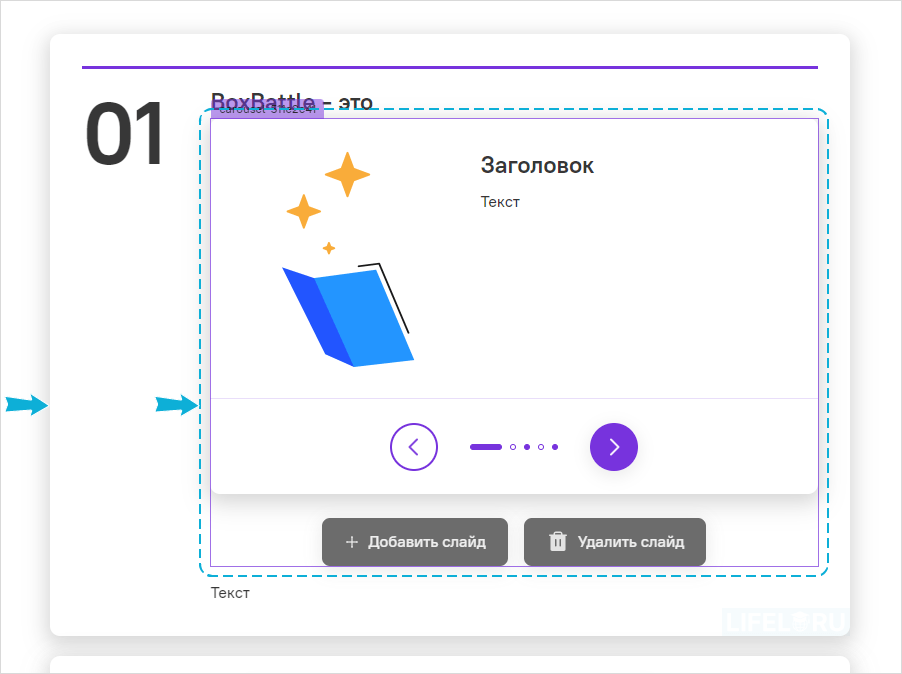Click the Добавить слайд button
Viewport: 902px width, 674px height.
[x=415, y=542]
